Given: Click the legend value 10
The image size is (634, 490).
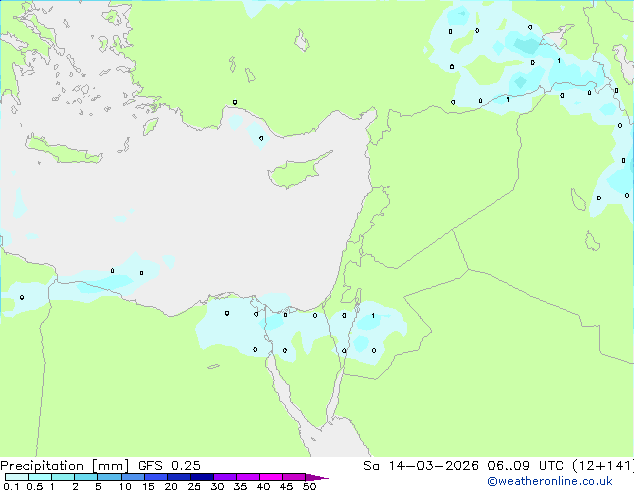Looking at the screenshot, I should (x=125, y=486).
